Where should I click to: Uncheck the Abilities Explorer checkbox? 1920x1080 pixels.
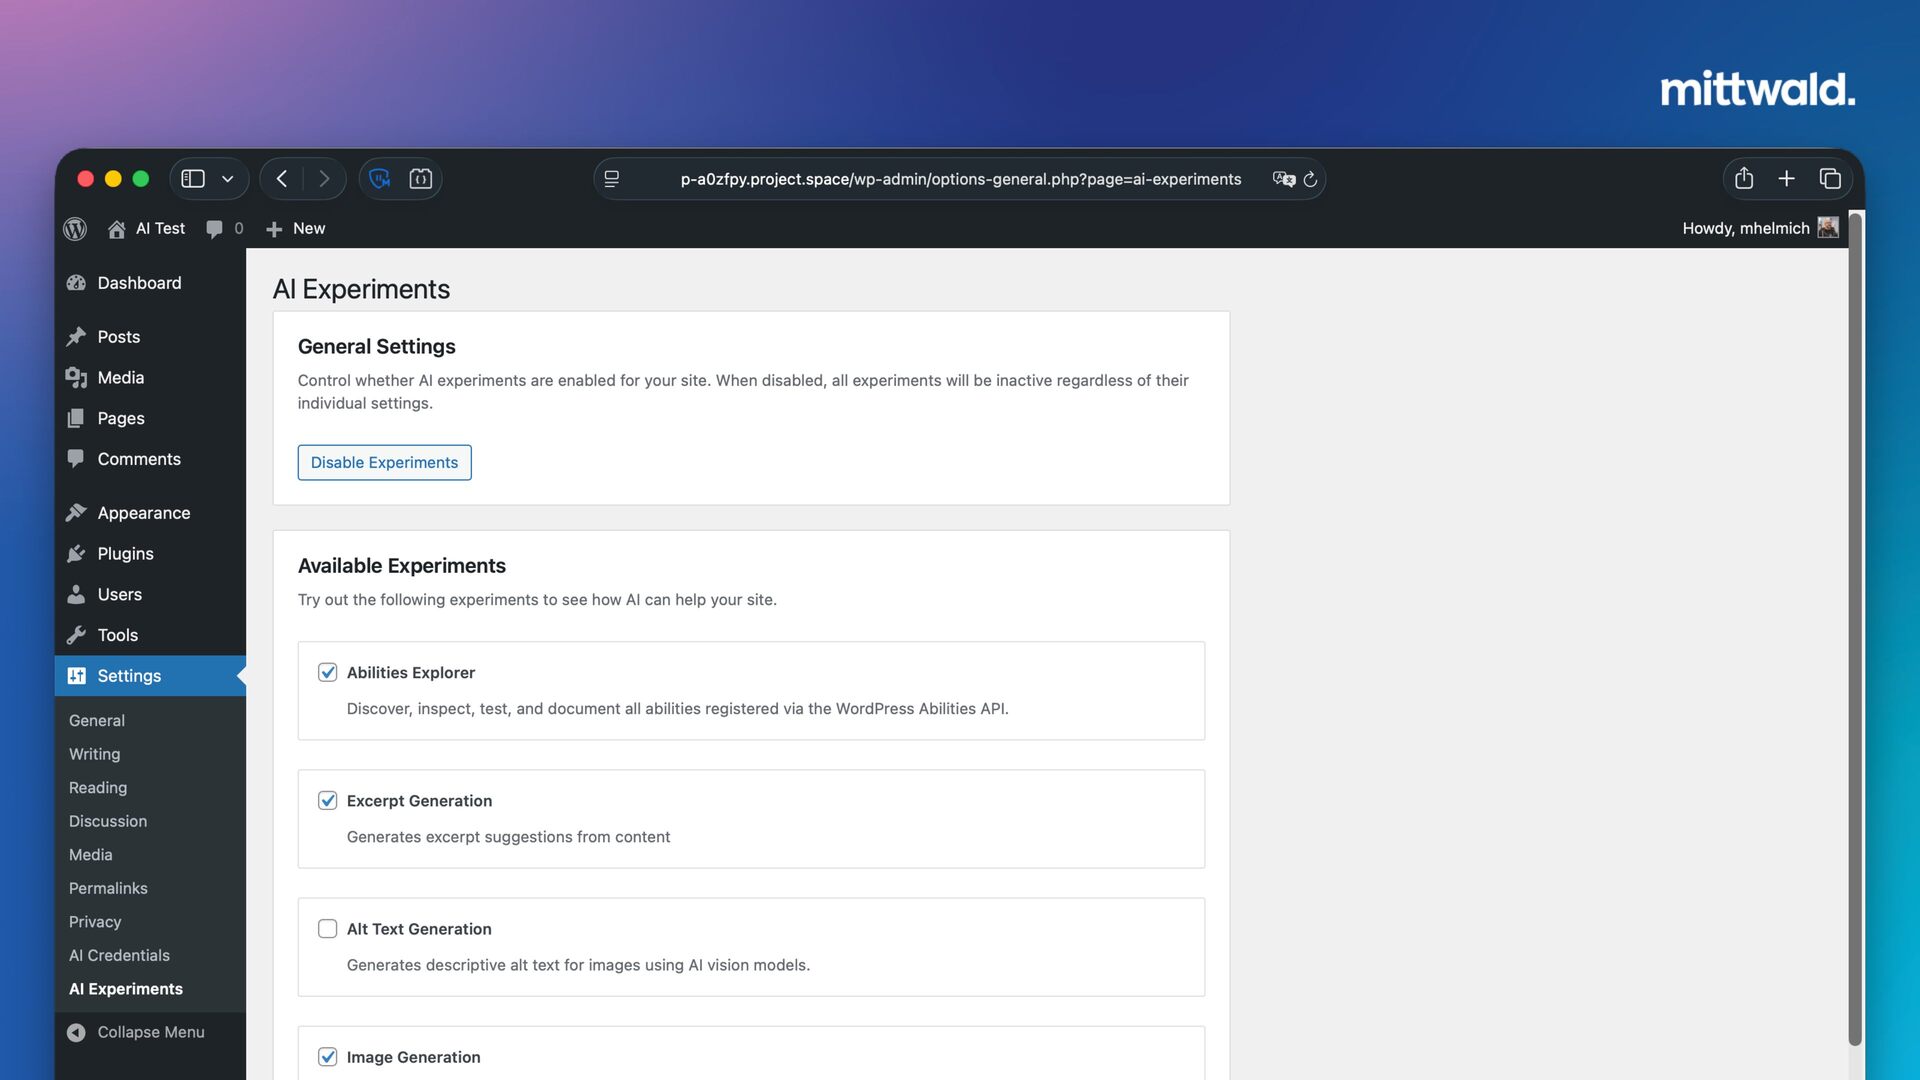(x=327, y=672)
